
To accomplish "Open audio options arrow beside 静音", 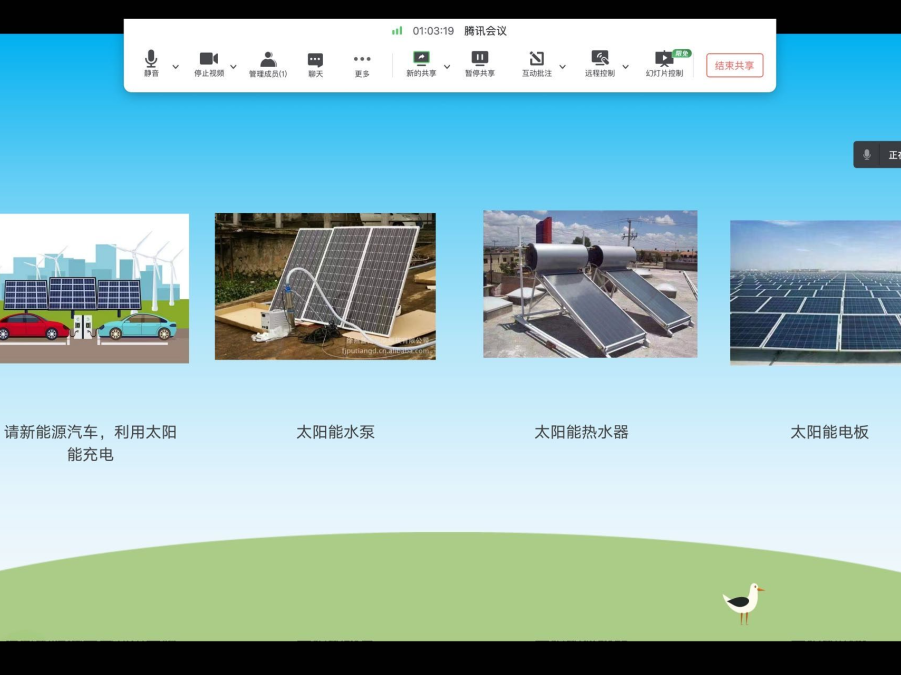I will point(176,67).
